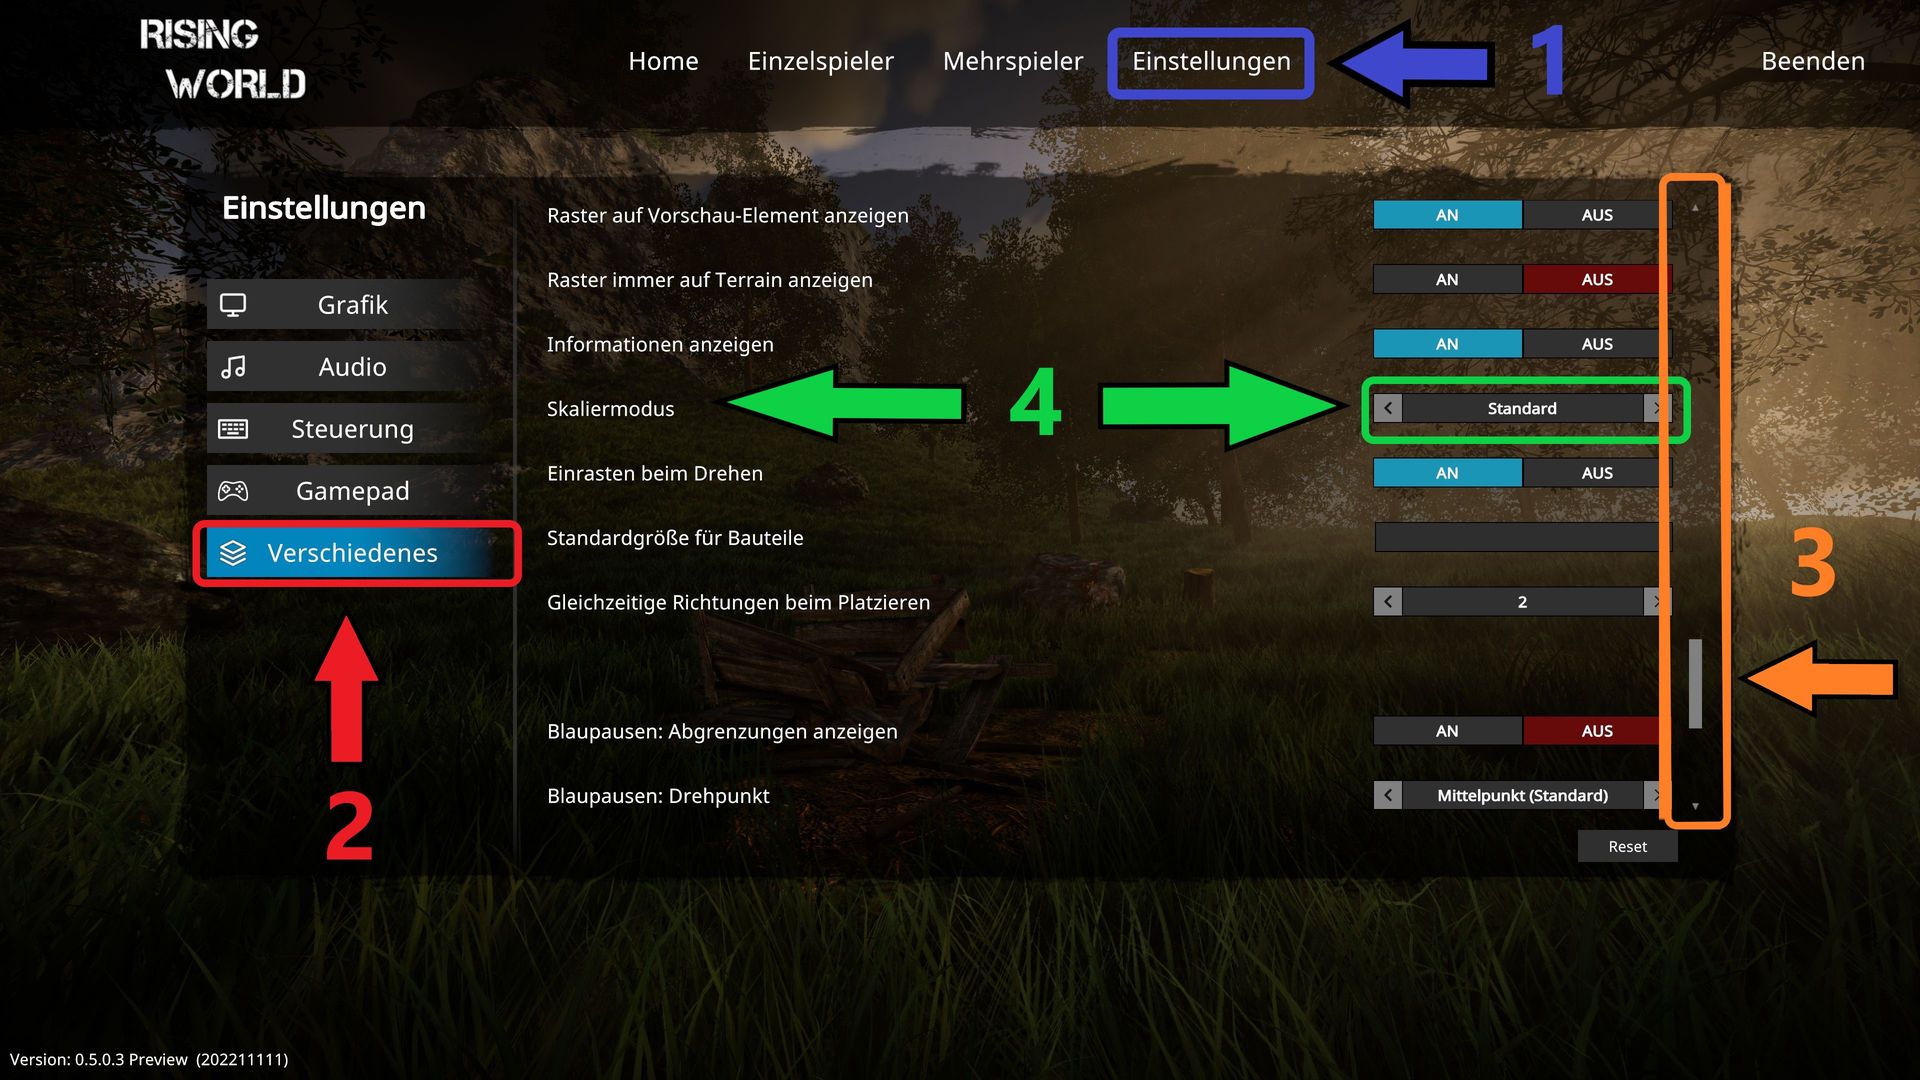Click scrollbar down arrow in settings list
Image resolution: width=1920 pixels, height=1080 pixels.
[1695, 806]
